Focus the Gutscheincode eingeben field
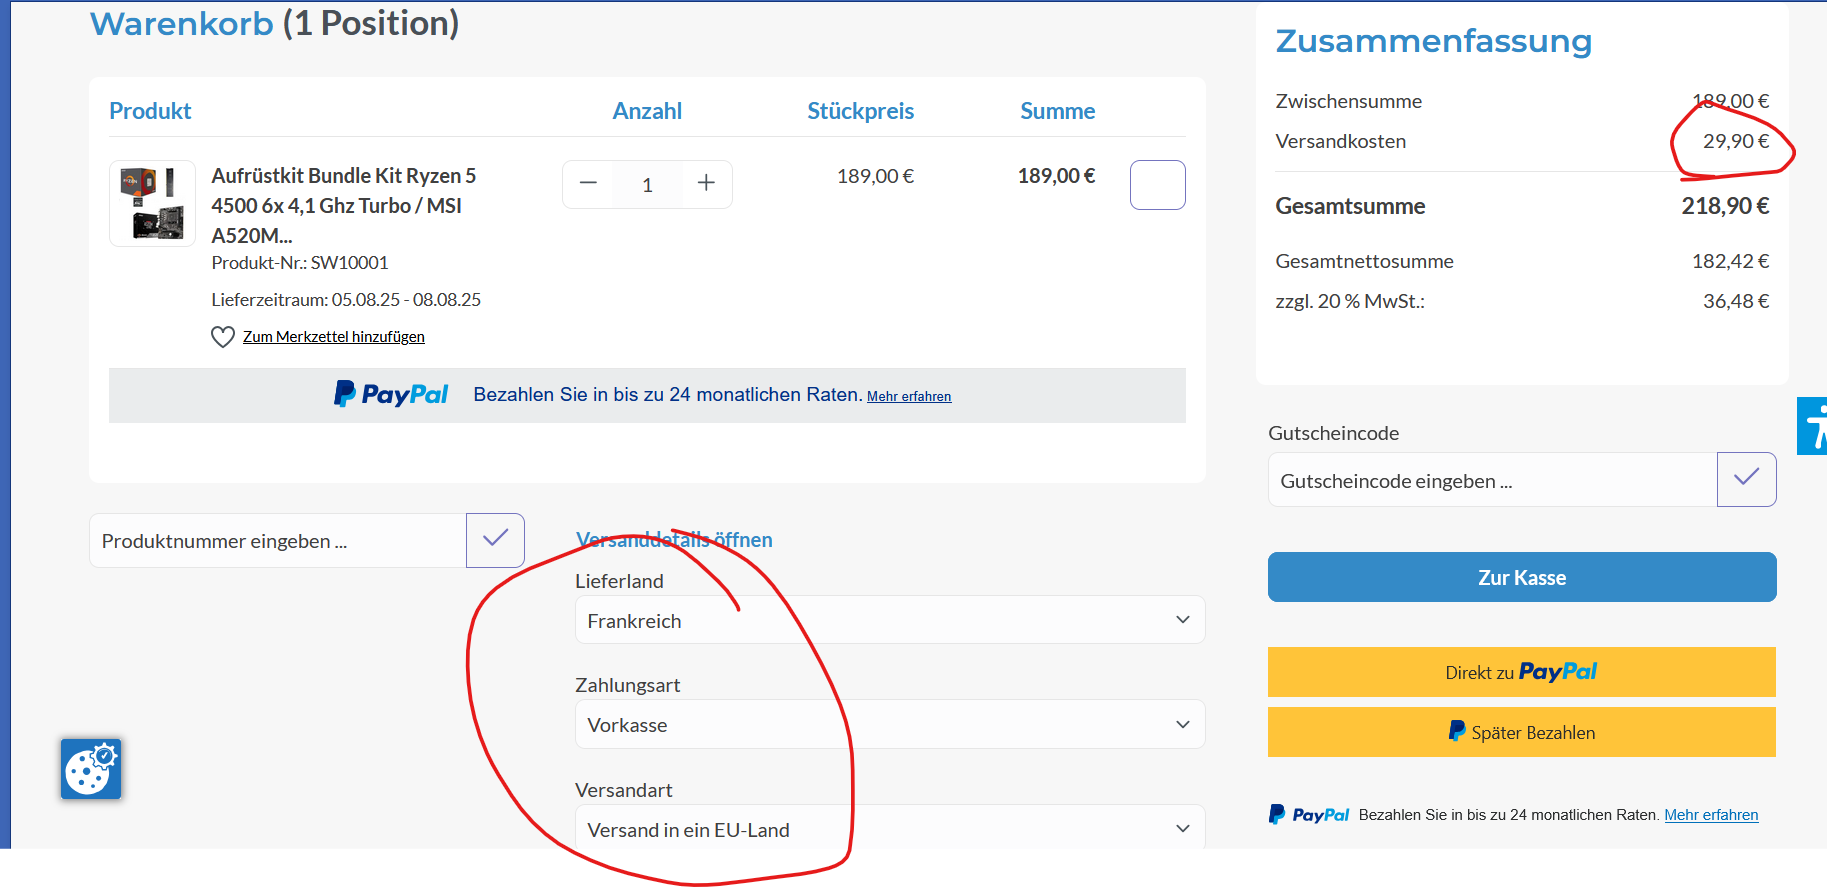The height and width of the screenshot is (892, 1827). (x=1492, y=481)
